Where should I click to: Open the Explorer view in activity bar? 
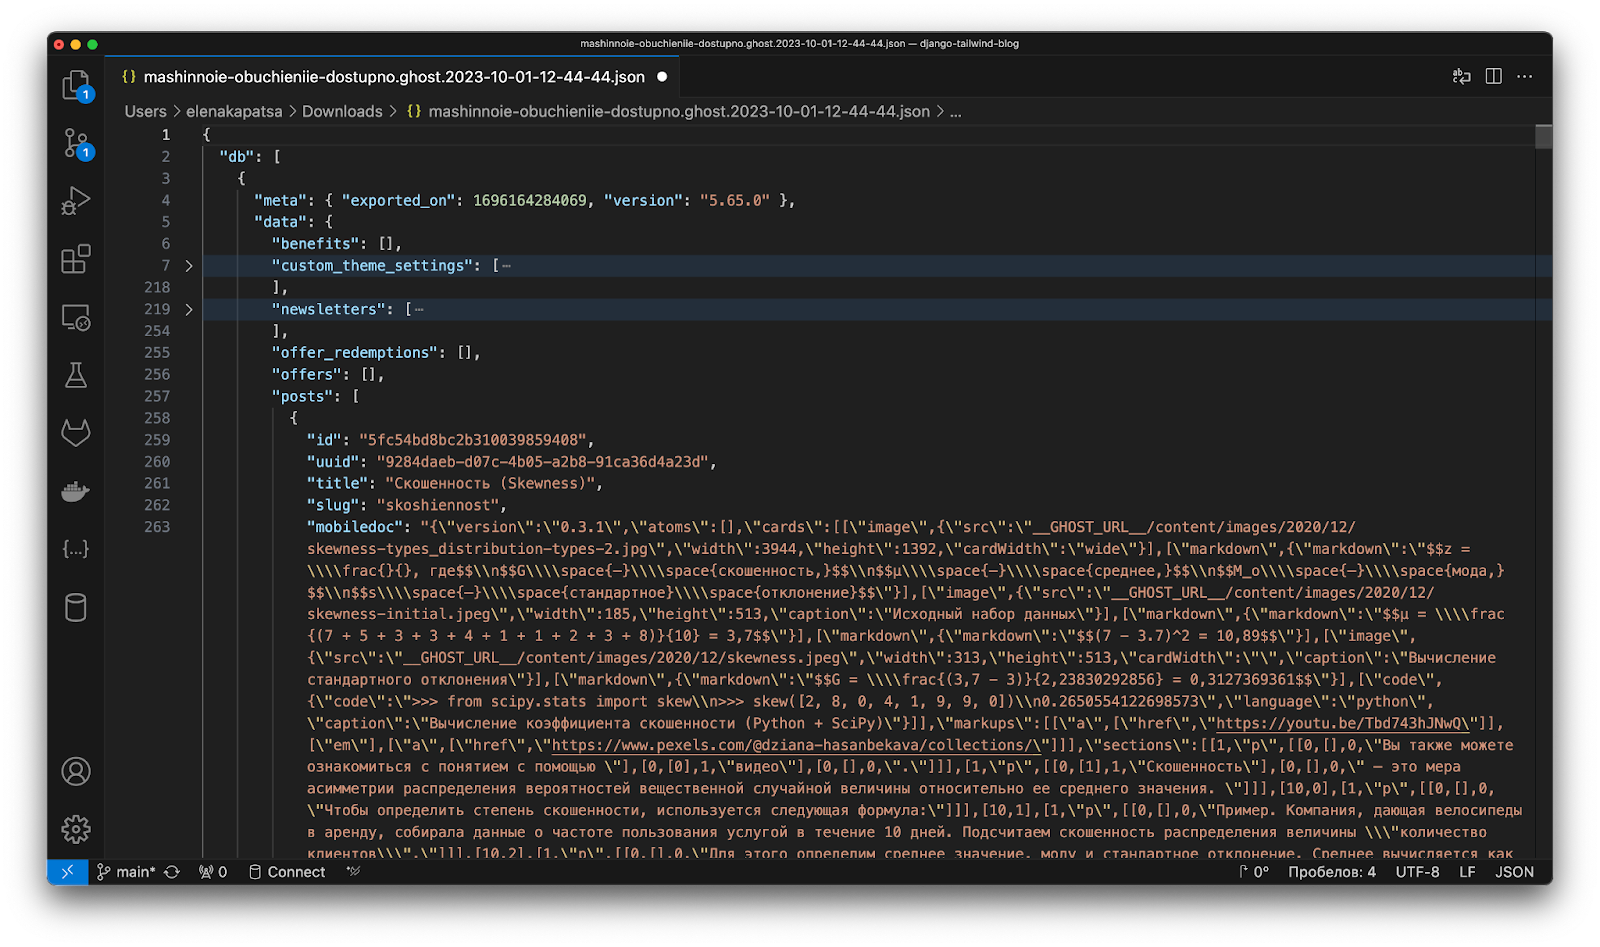(x=76, y=86)
